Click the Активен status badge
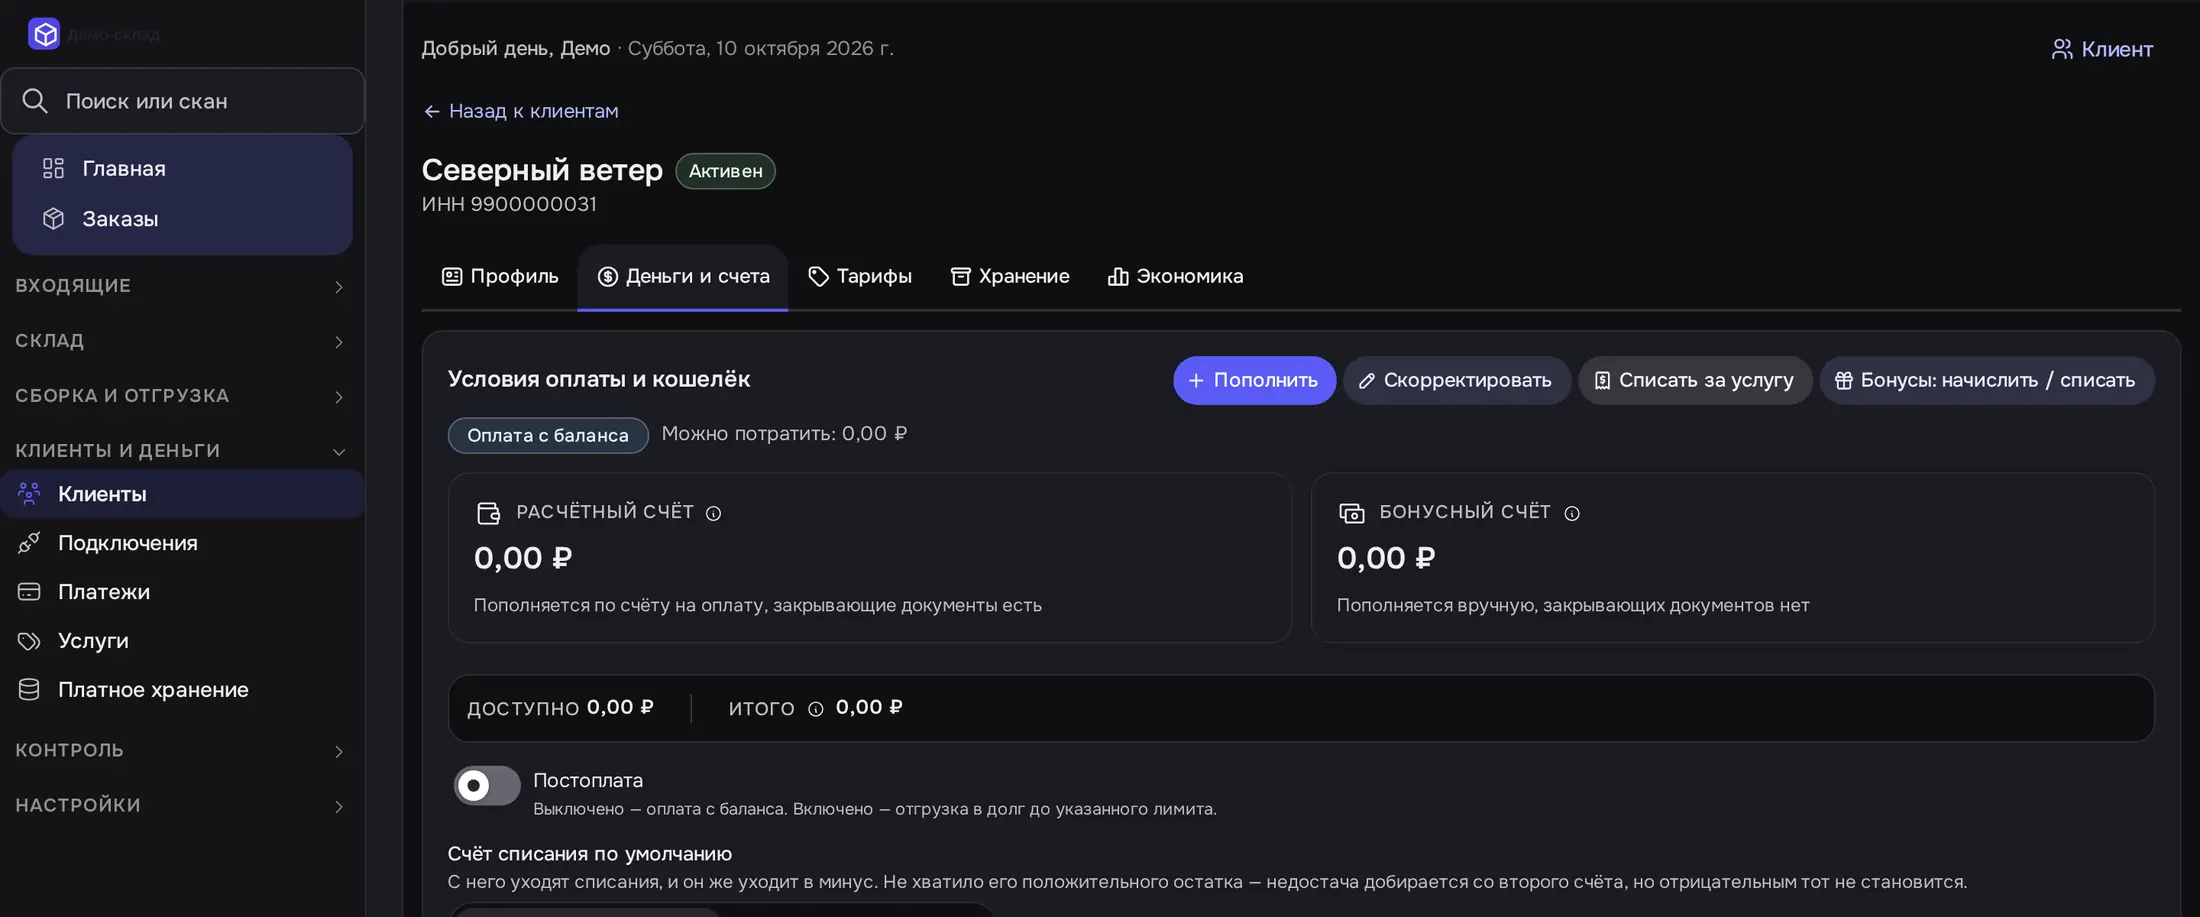This screenshot has height=917, width=2200. (726, 171)
